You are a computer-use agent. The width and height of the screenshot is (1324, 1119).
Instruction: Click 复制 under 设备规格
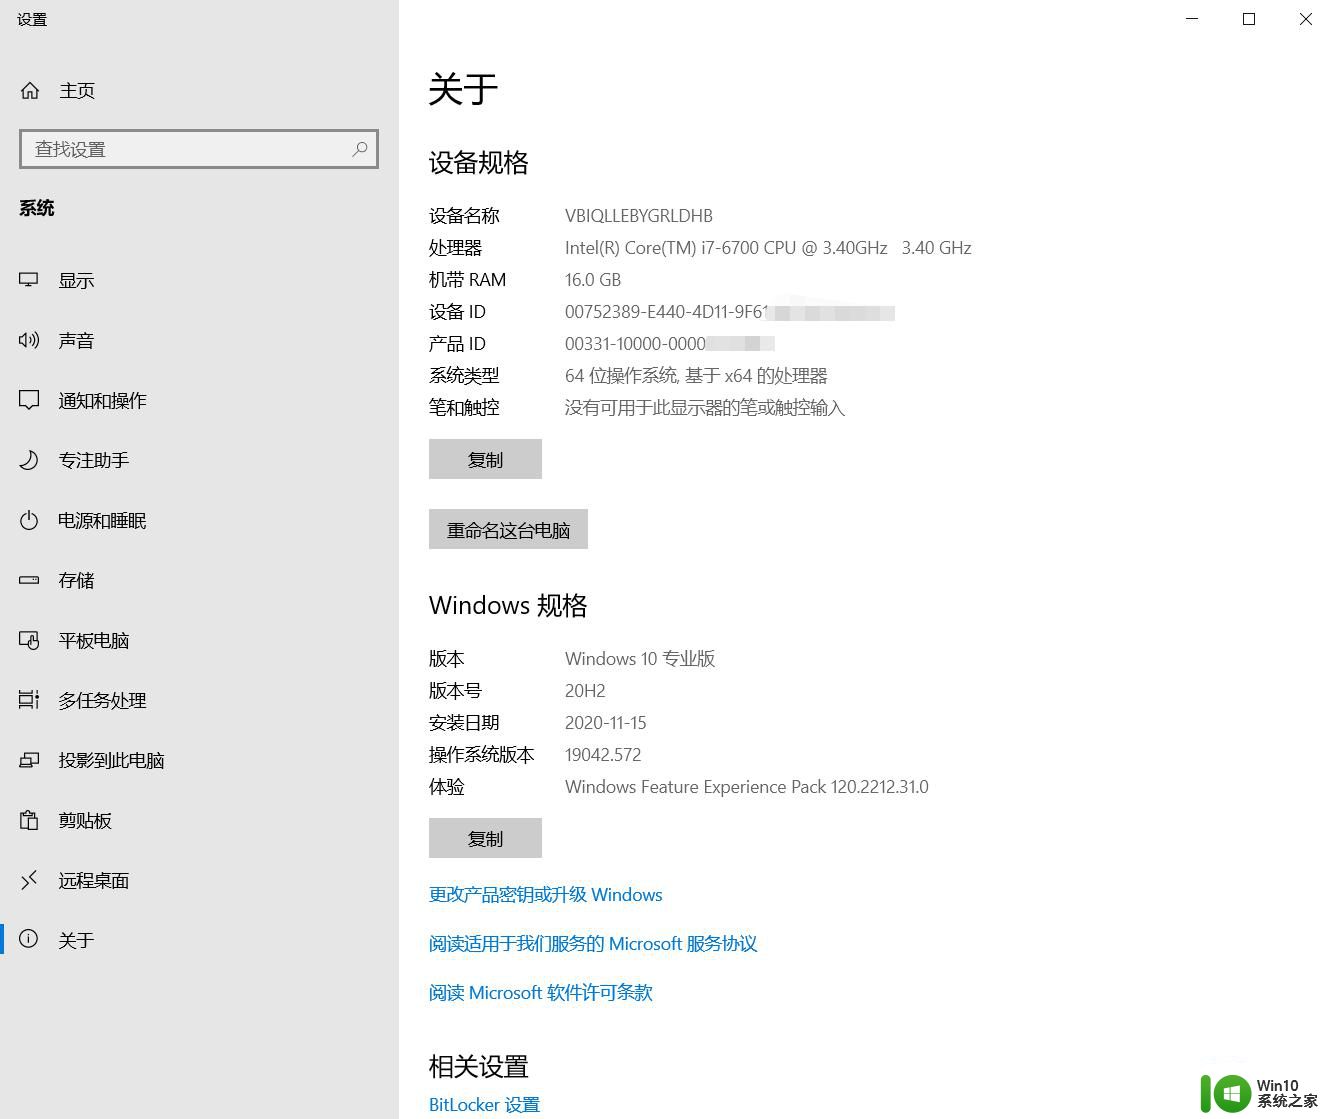pos(485,459)
